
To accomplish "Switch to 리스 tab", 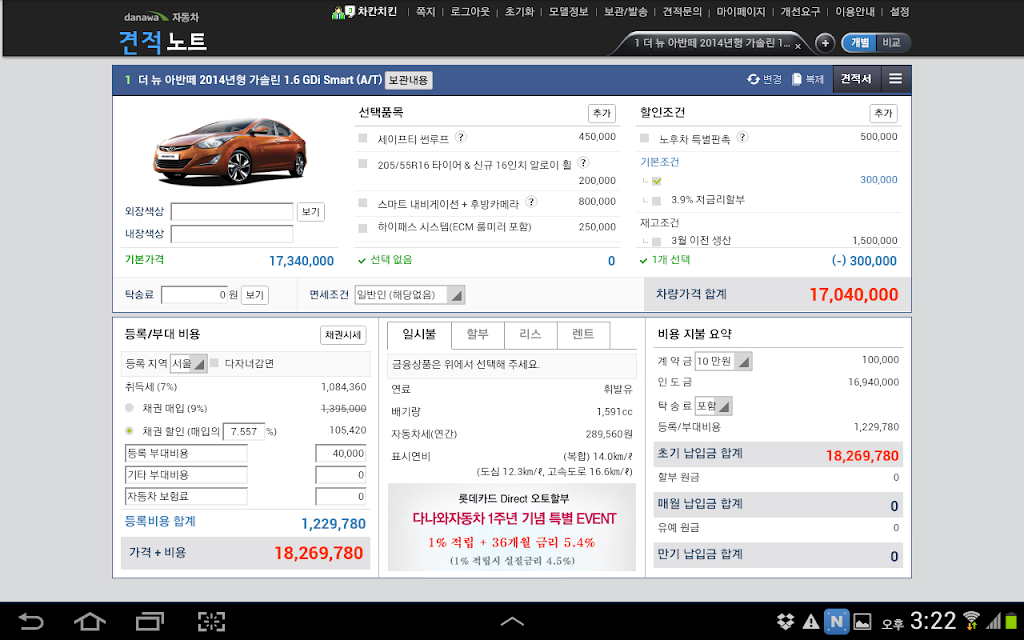I will (530, 335).
